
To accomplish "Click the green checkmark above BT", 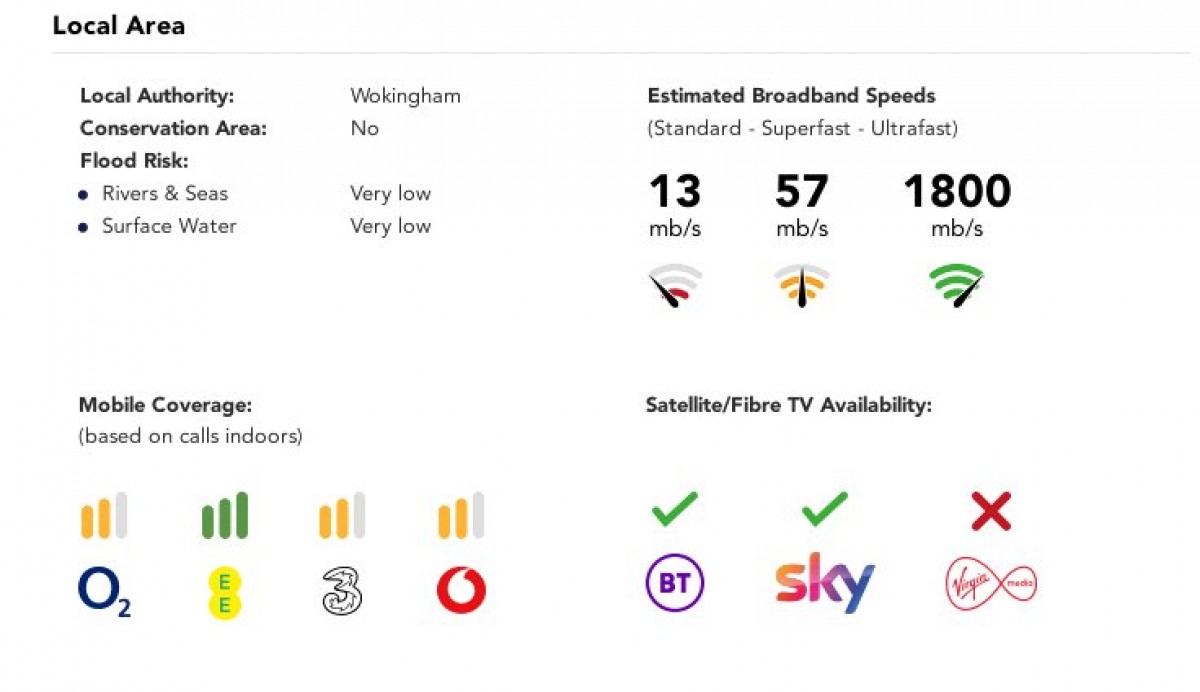I will [x=675, y=511].
